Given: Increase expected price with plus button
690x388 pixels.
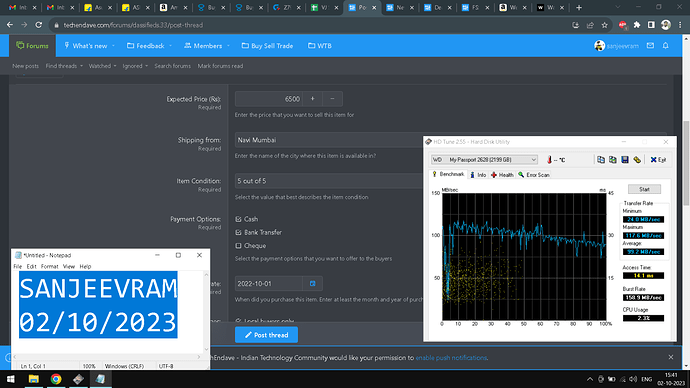Looking at the screenshot, I should click(x=312, y=99).
